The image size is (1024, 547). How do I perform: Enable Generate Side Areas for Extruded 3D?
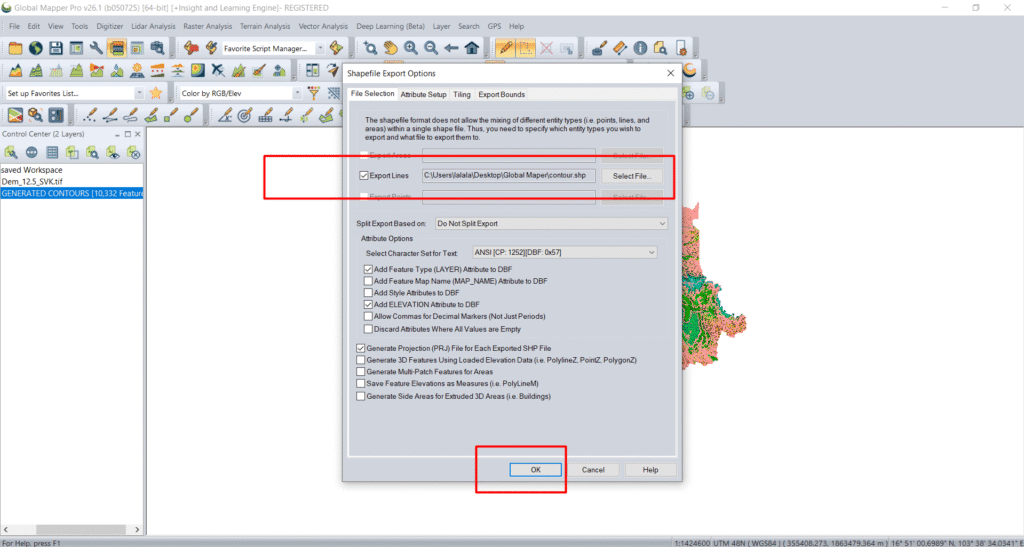[x=360, y=396]
